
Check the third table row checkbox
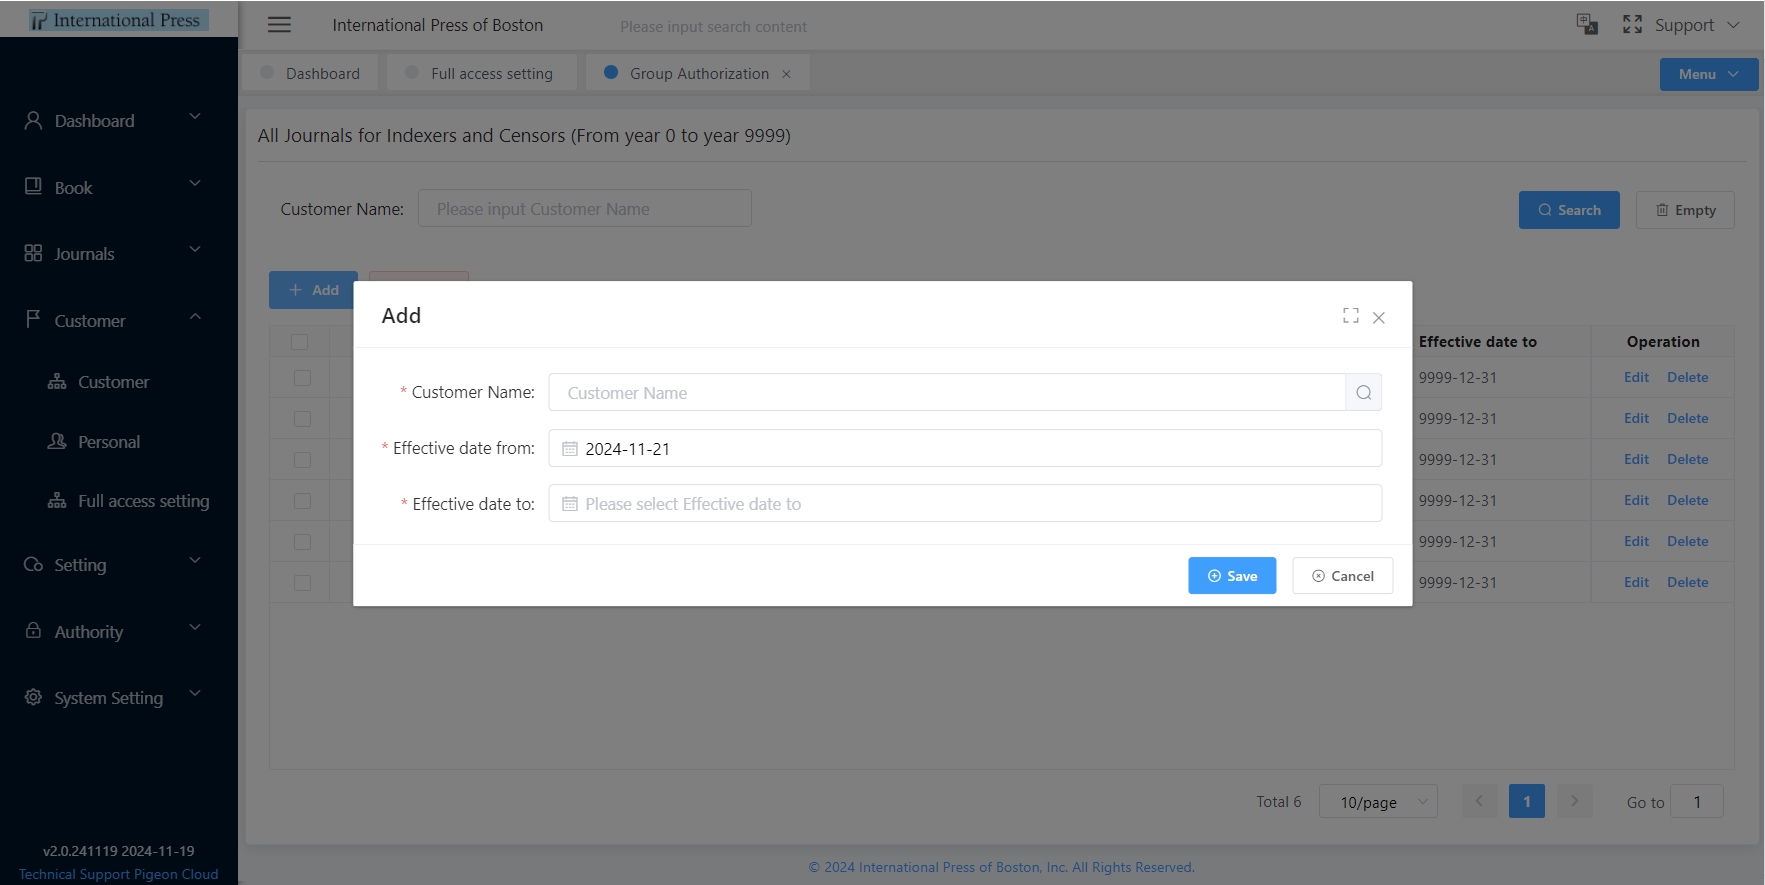point(302,460)
